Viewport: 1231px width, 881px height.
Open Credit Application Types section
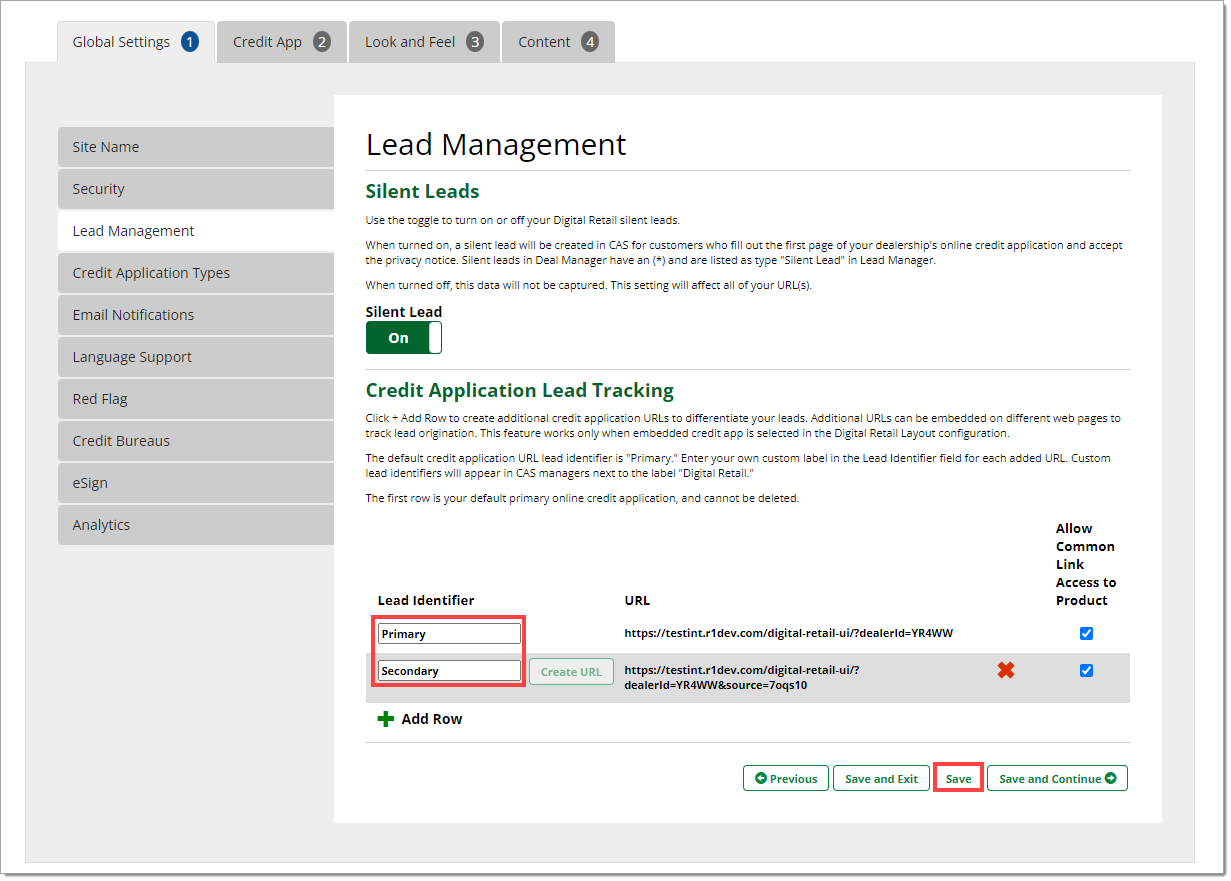point(196,273)
